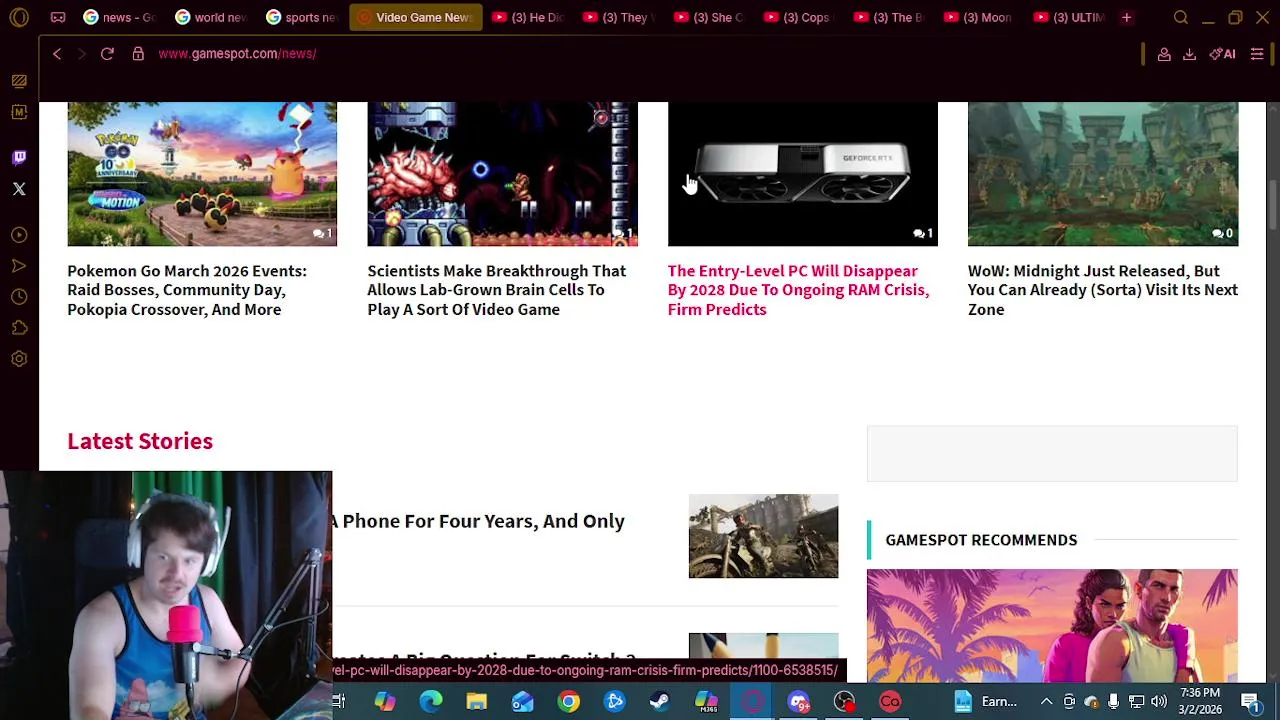
Task: Click the gamespot.com/news address bar
Action: (237, 54)
